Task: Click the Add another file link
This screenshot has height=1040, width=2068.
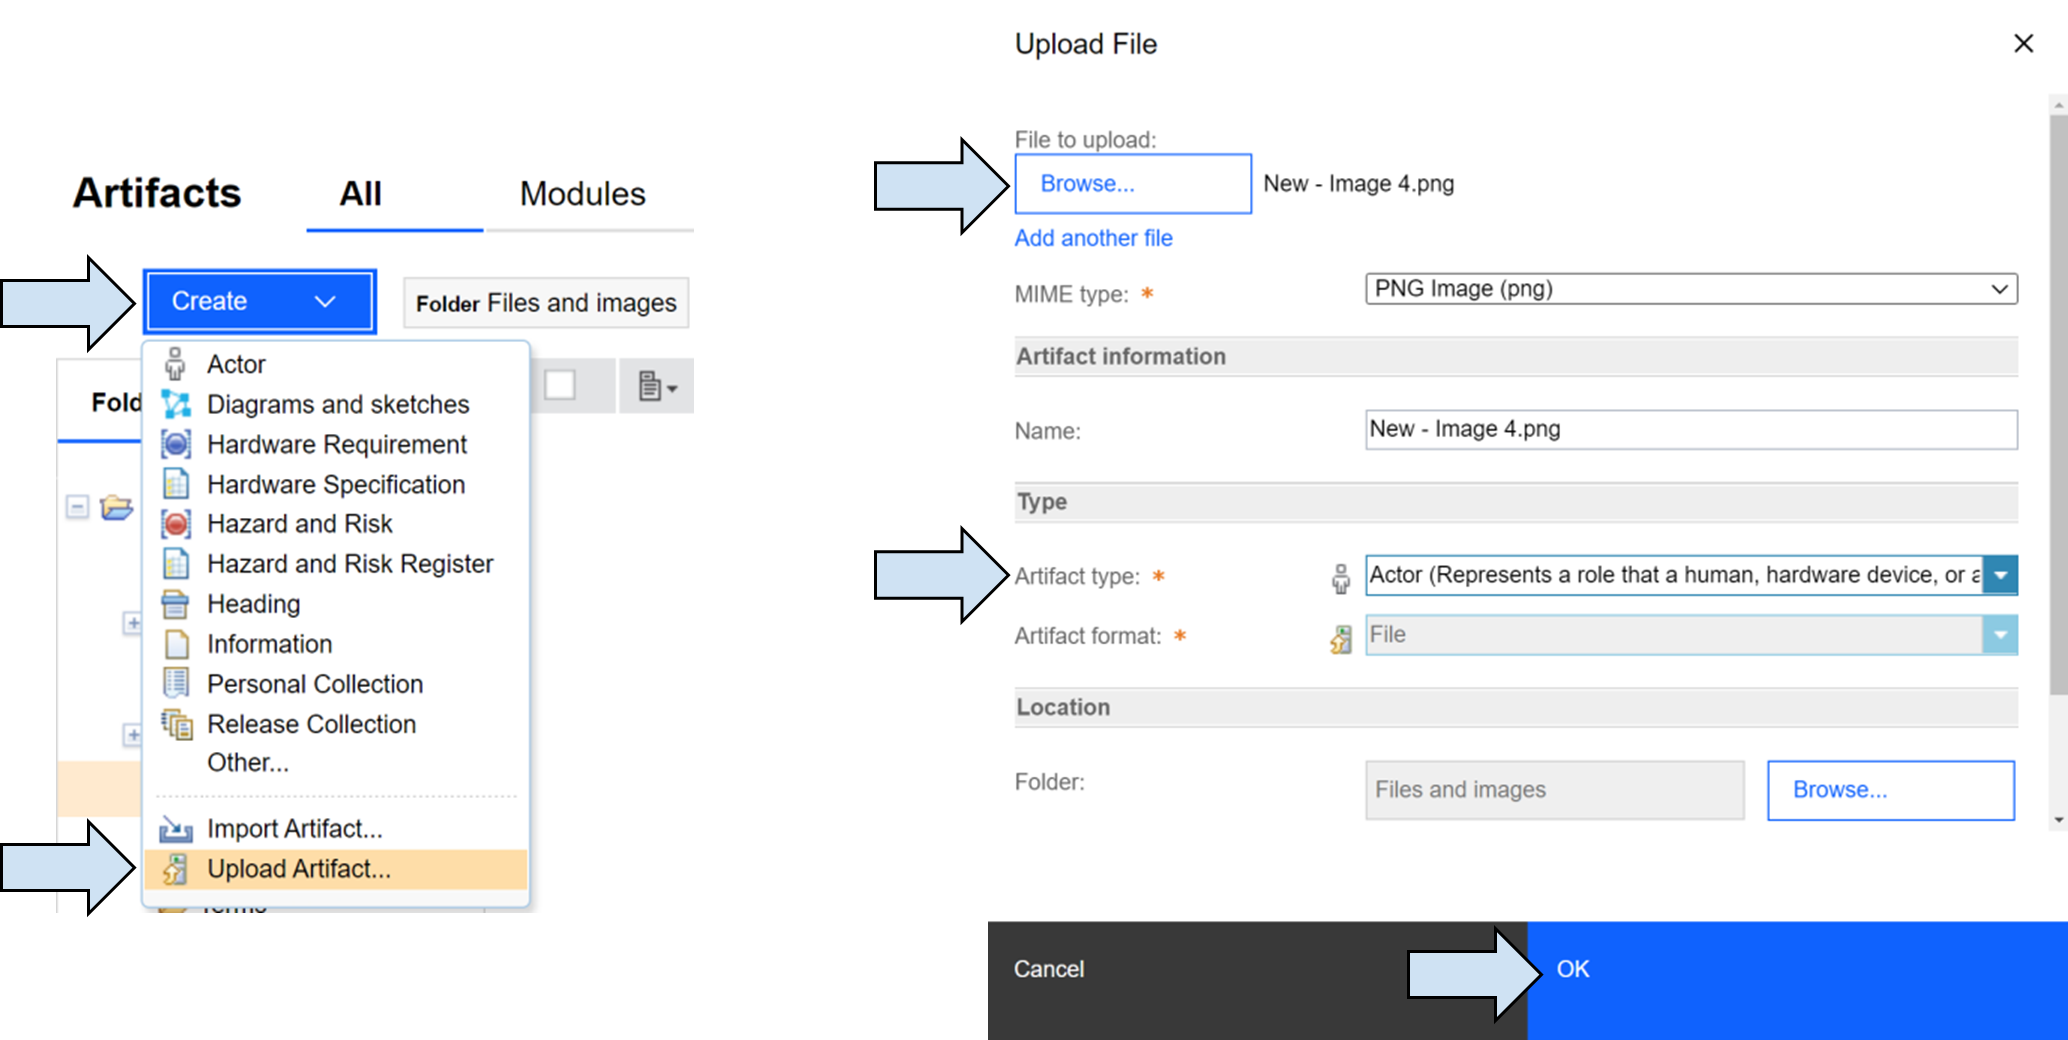Action: tap(1093, 238)
